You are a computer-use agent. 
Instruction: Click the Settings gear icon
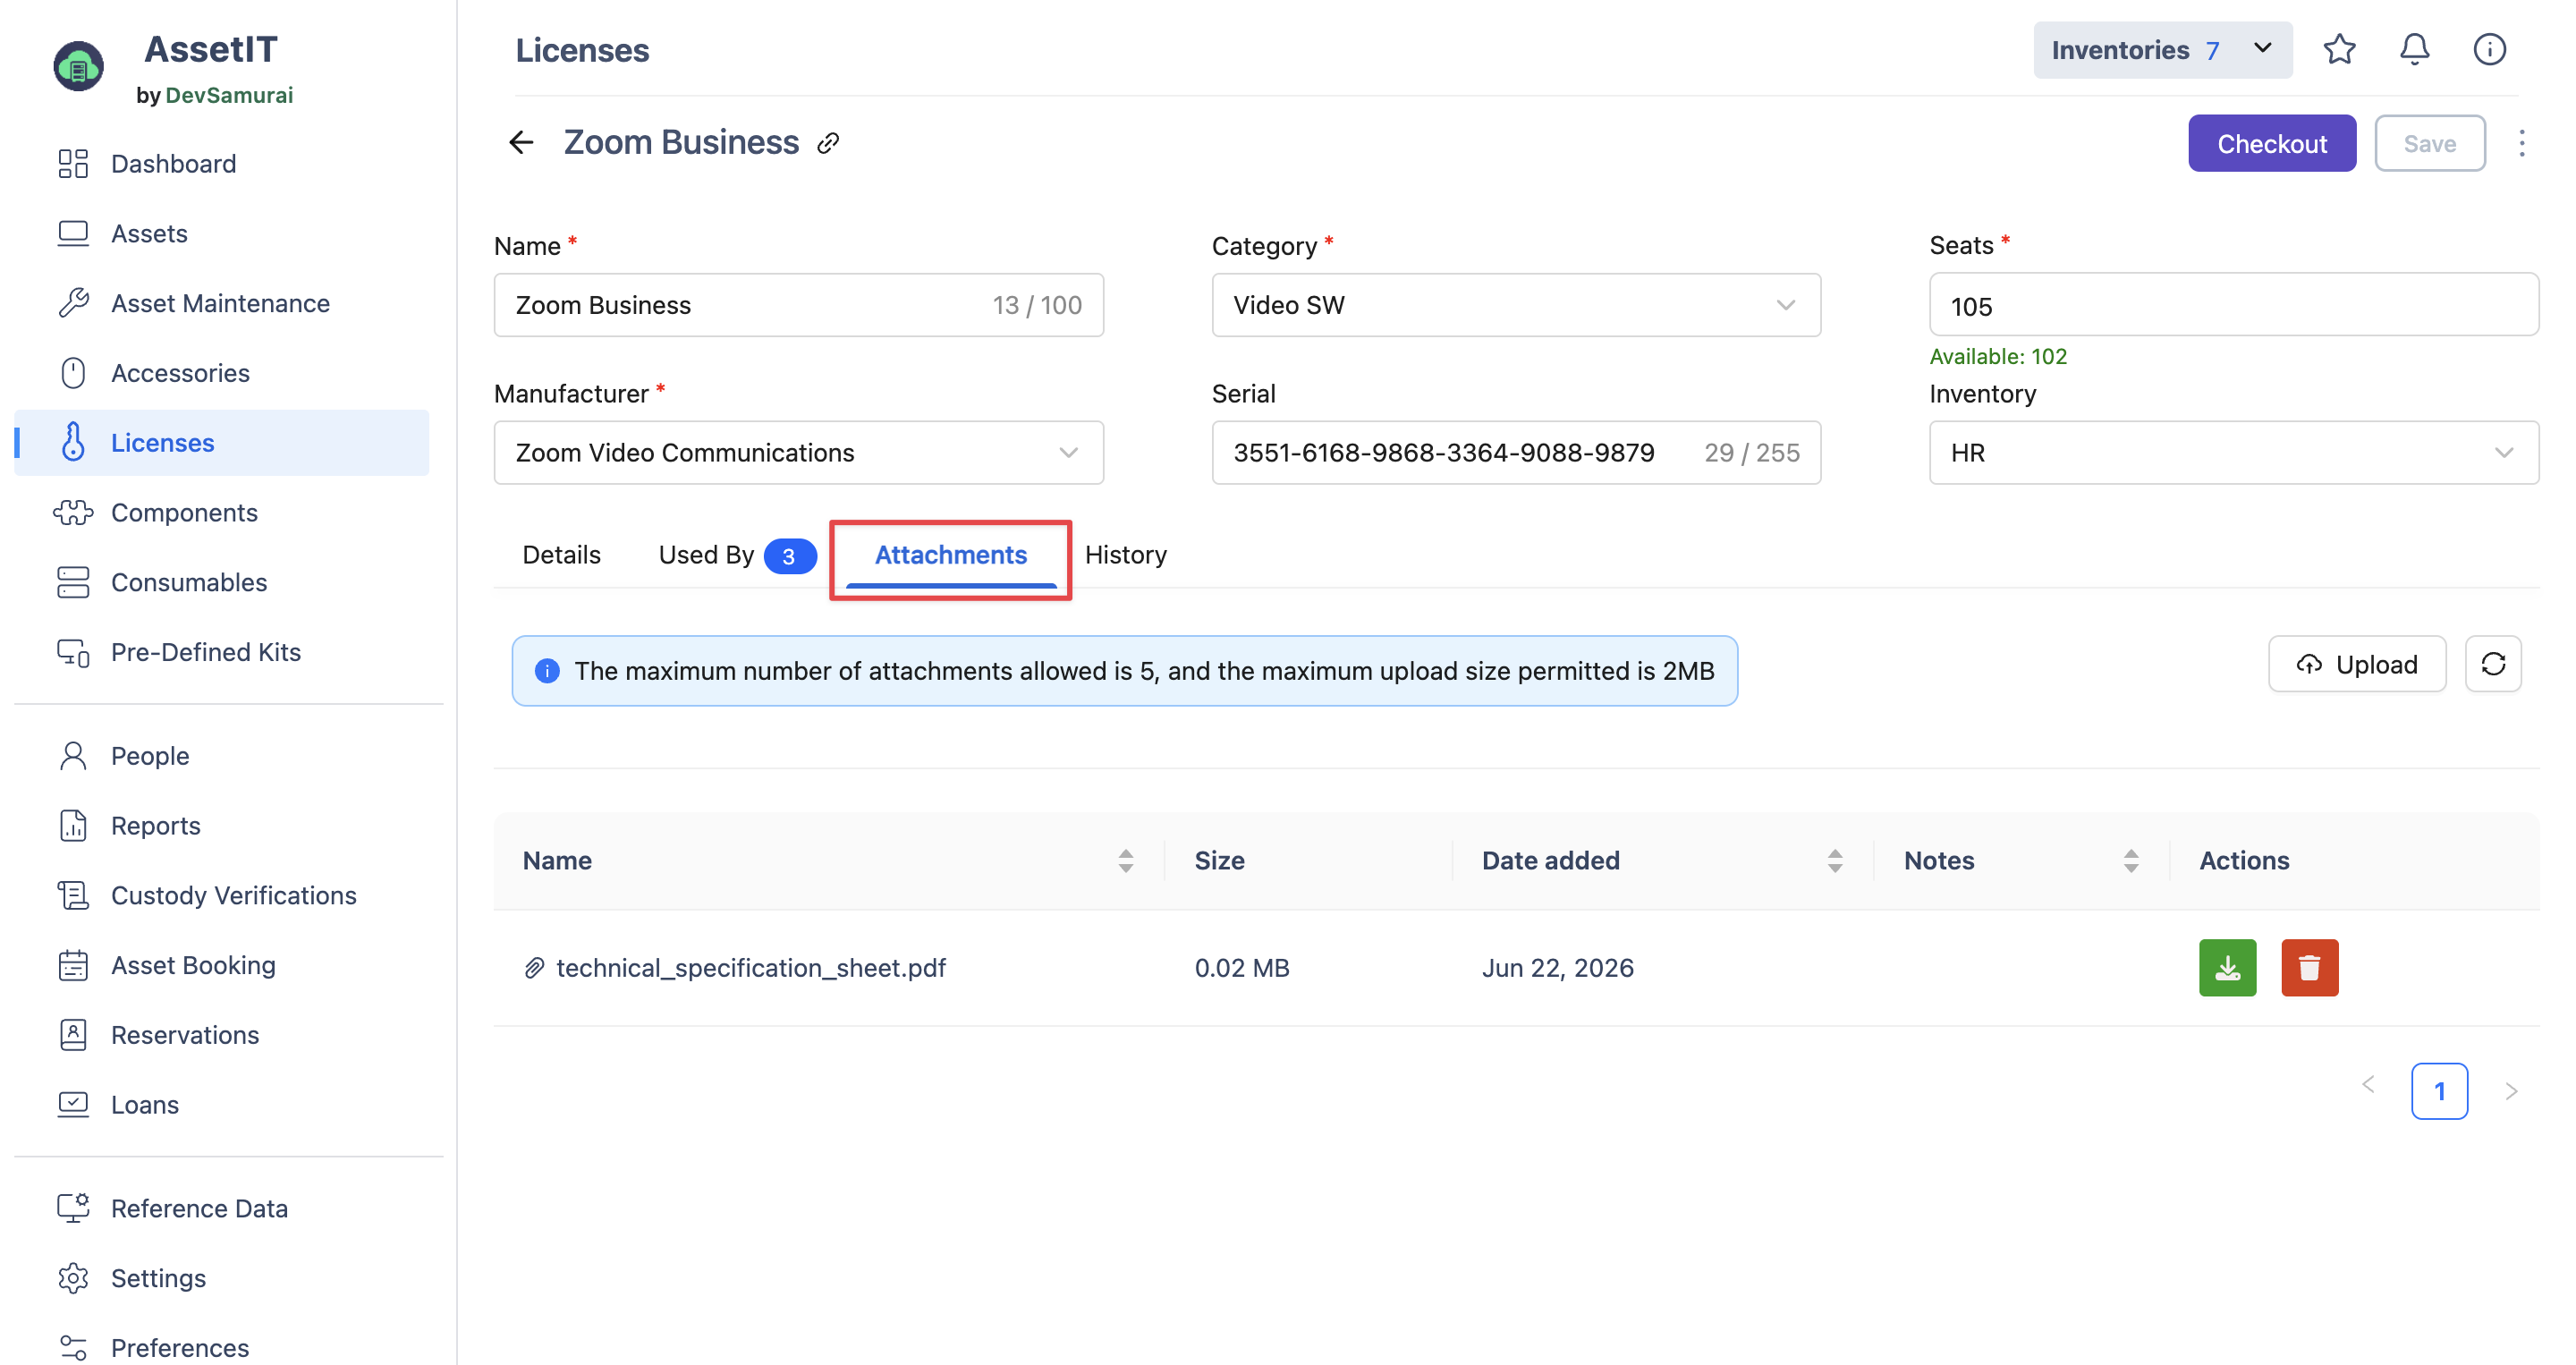click(x=73, y=1278)
